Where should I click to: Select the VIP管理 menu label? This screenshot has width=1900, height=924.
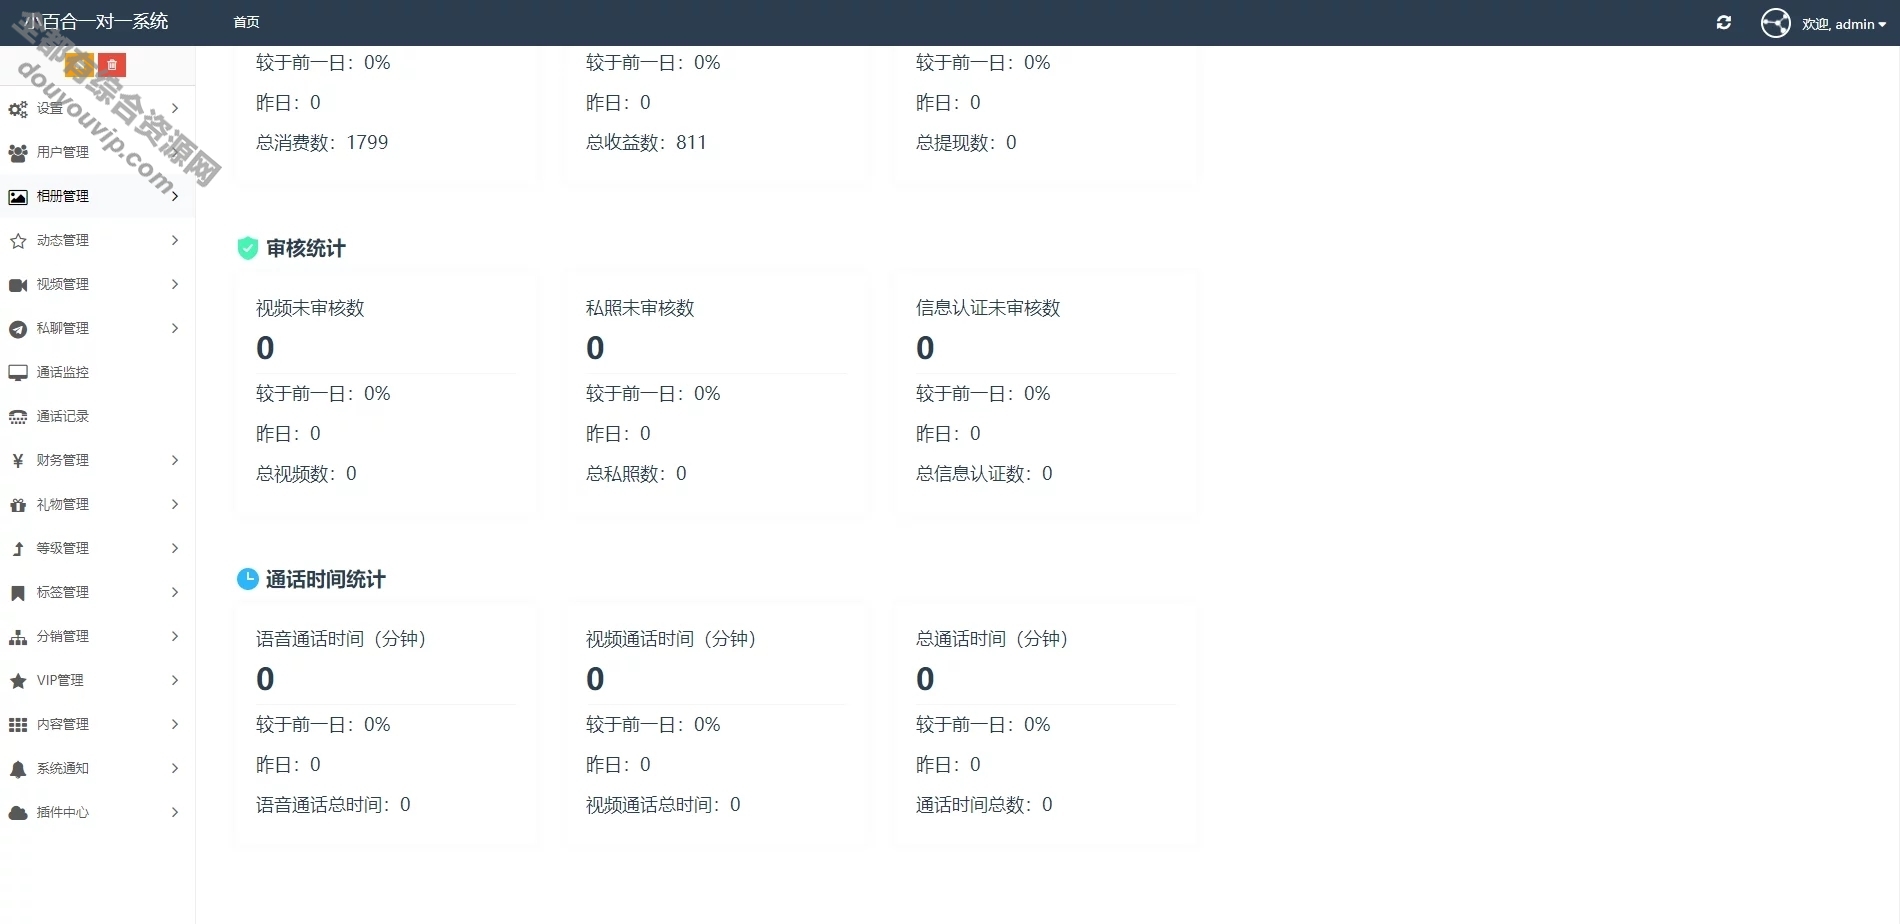click(60, 680)
